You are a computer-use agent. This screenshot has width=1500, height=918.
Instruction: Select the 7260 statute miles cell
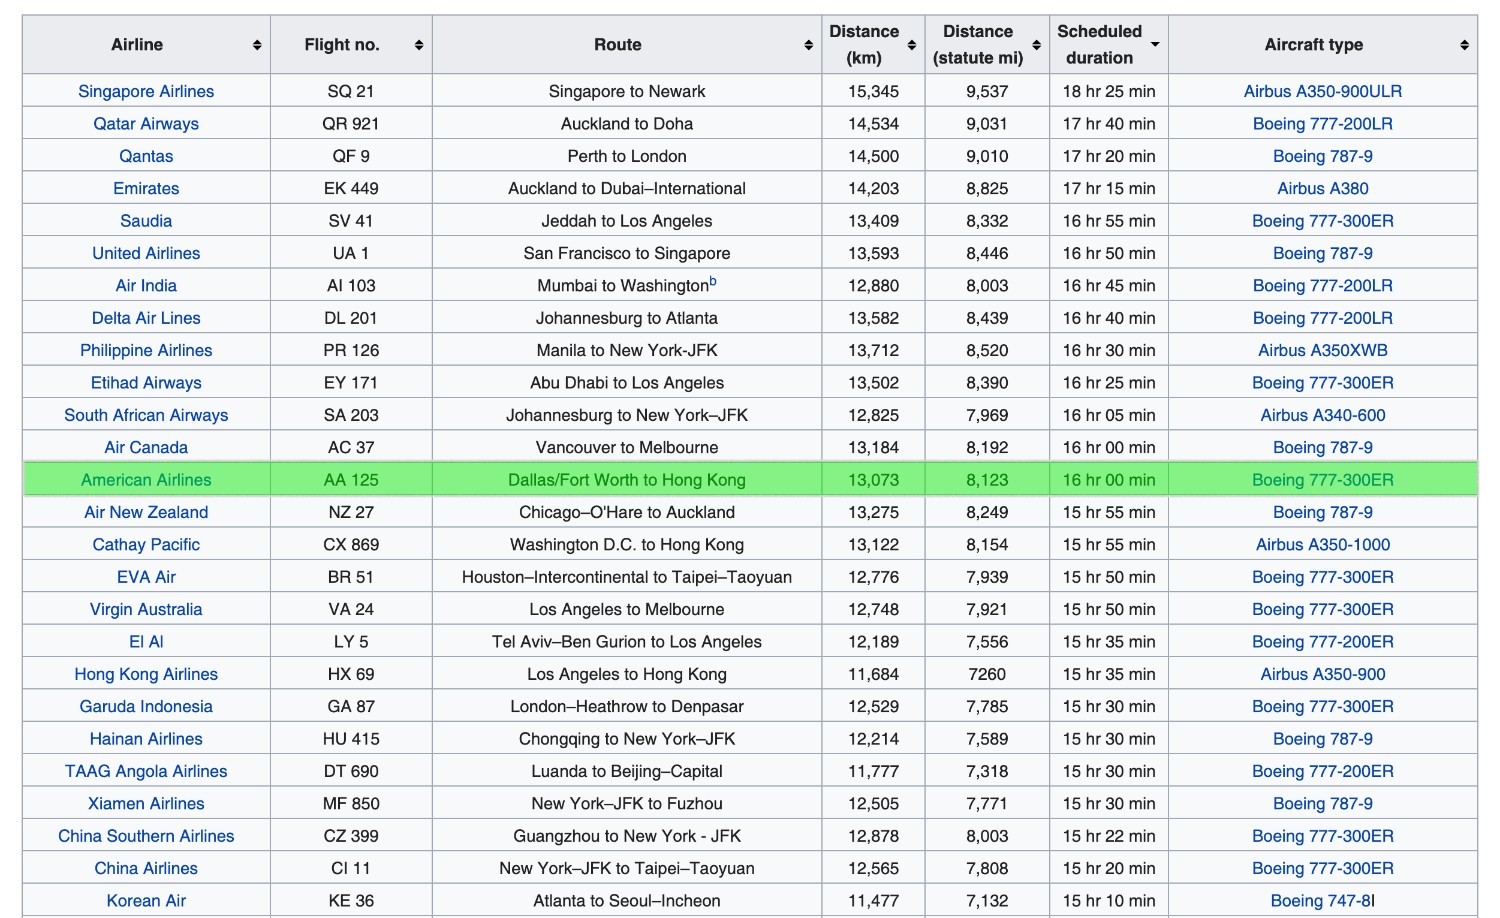[x=987, y=674]
